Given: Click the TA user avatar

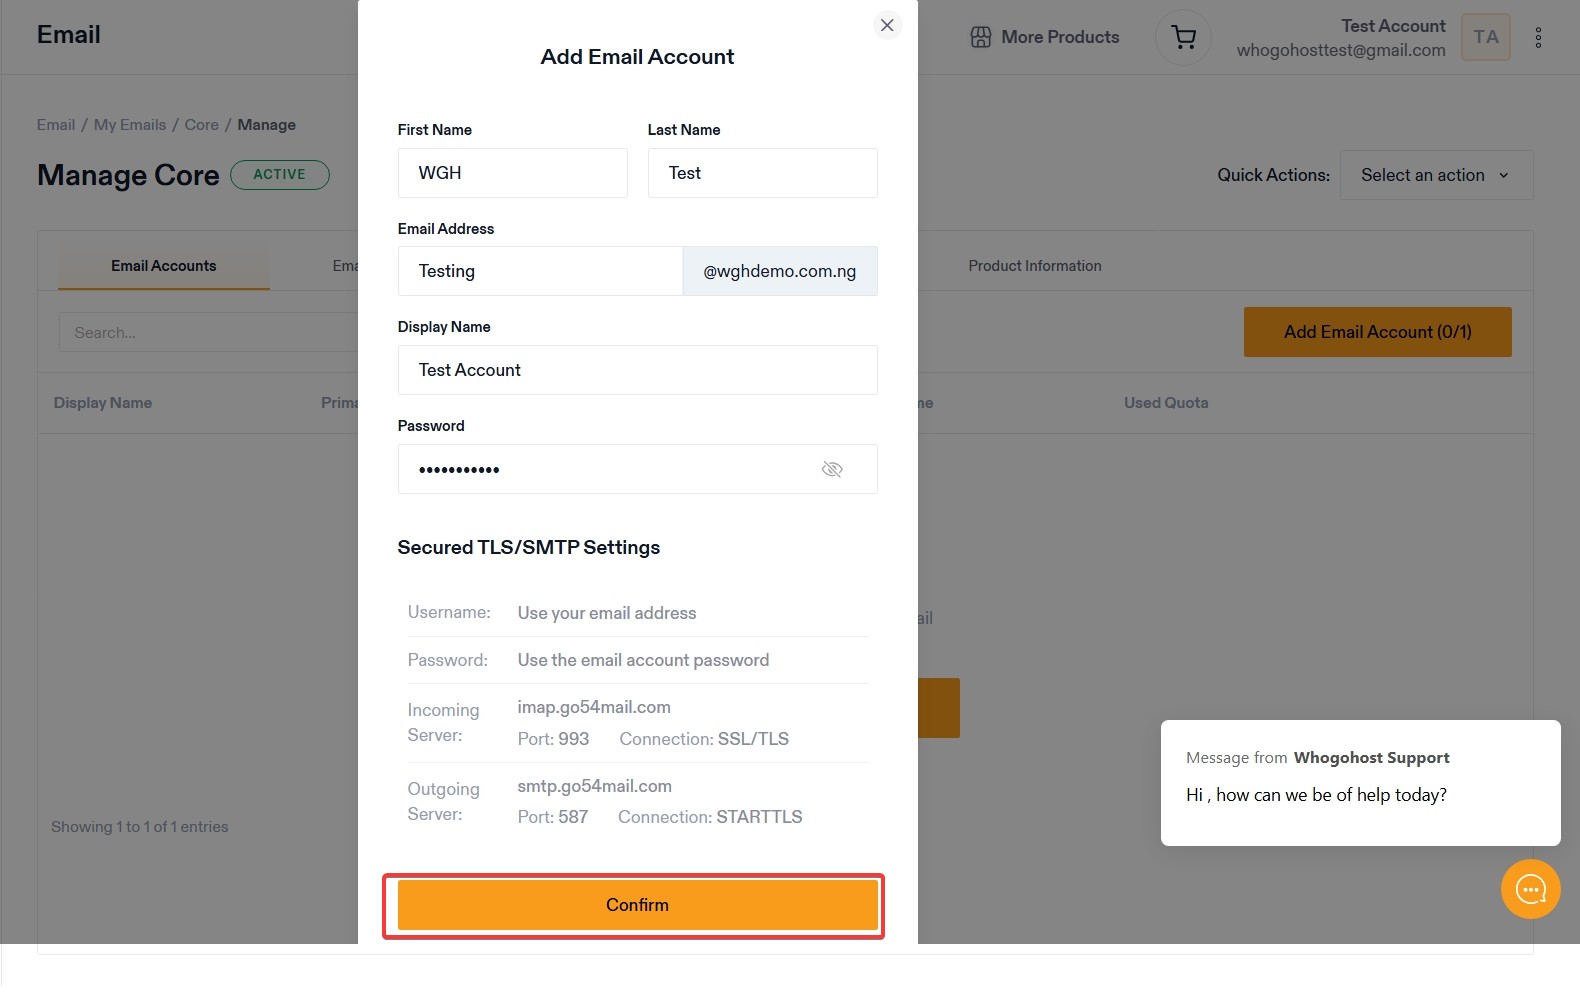Looking at the screenshot, I should (1485, 37).
